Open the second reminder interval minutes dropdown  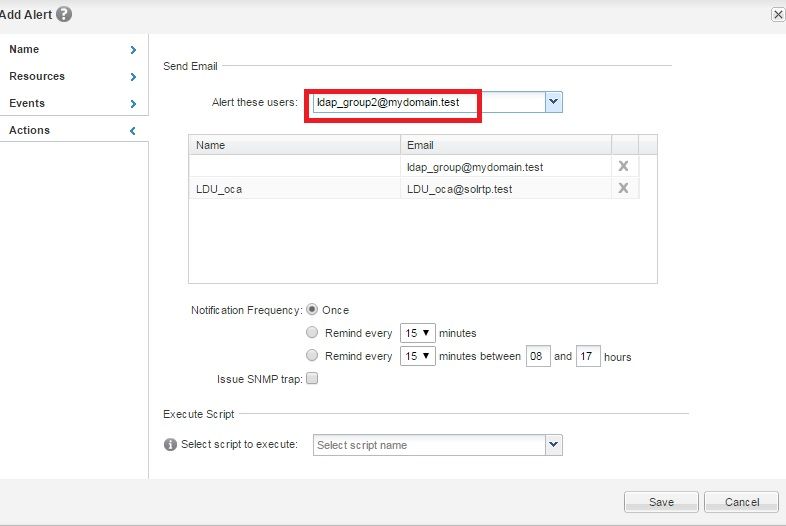(418, 356)
